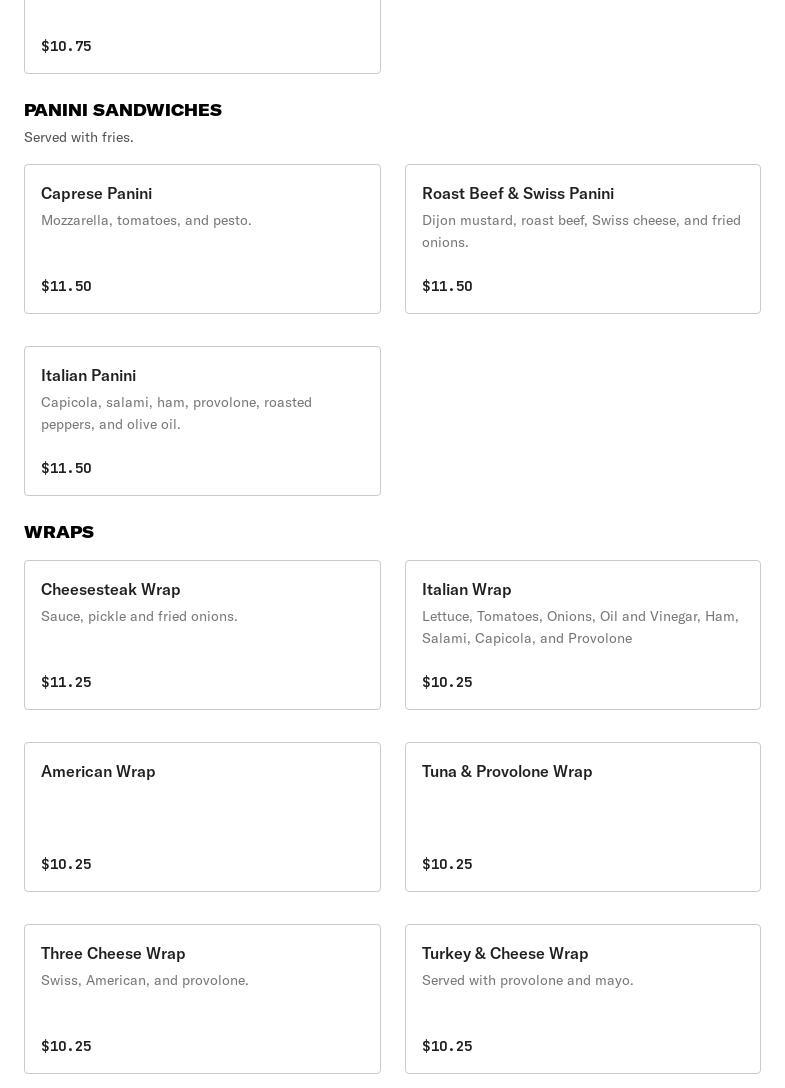785x1088 pixels.
Task: Click the $11.50 price under Italian Panini
Action: (66, 468)
